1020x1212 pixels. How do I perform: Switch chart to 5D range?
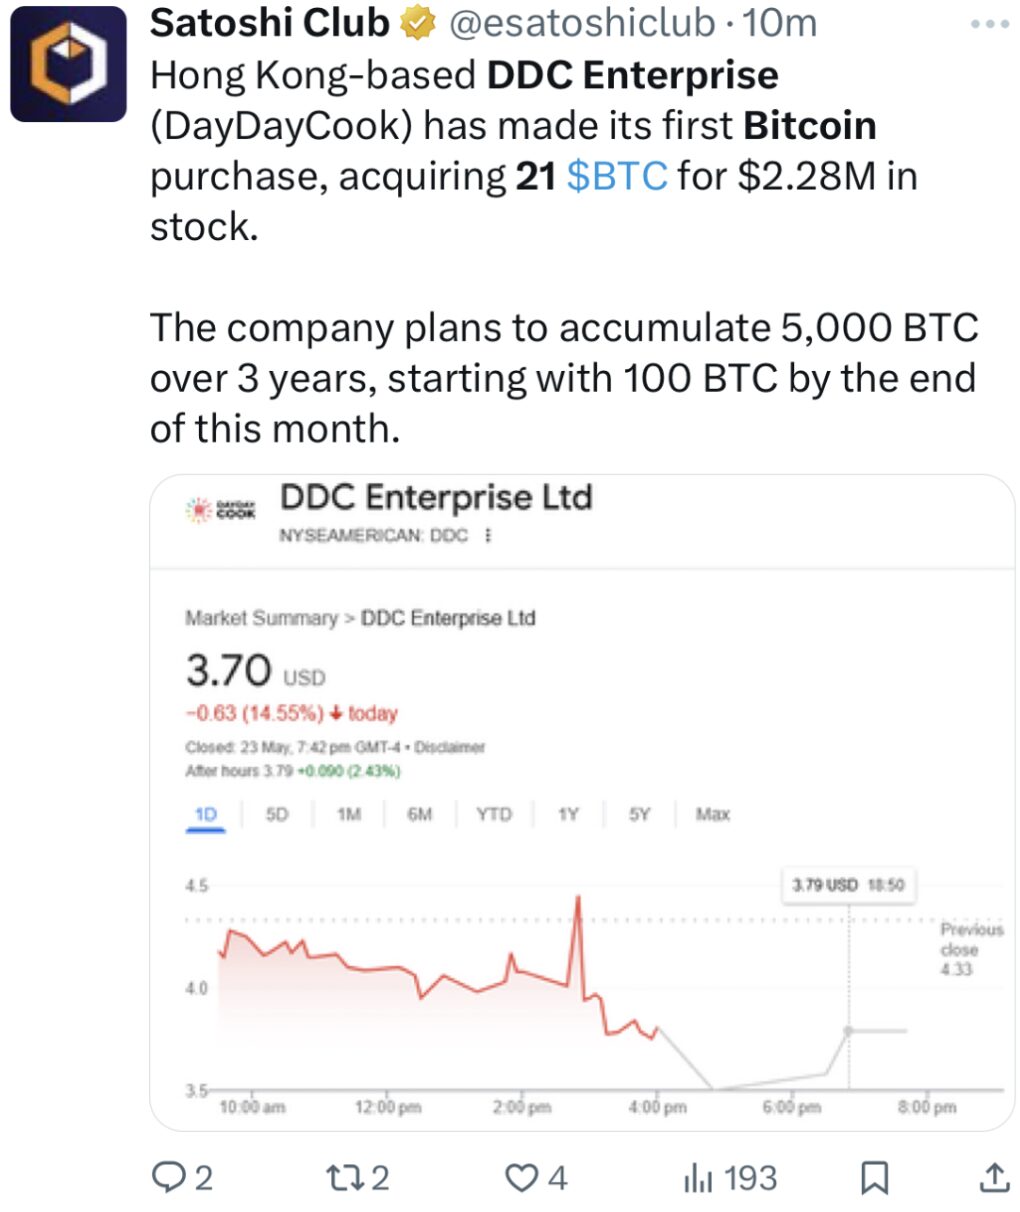(277, 814)
